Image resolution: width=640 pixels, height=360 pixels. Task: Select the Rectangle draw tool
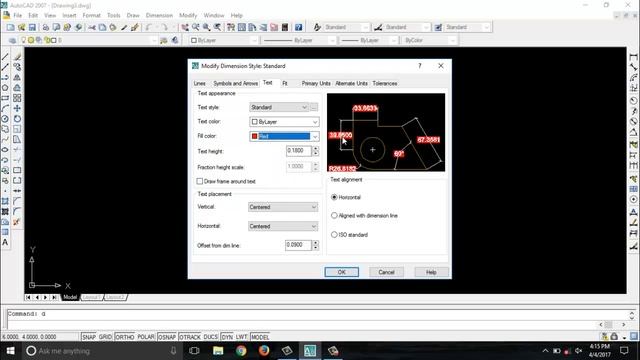tap(5, 98)
